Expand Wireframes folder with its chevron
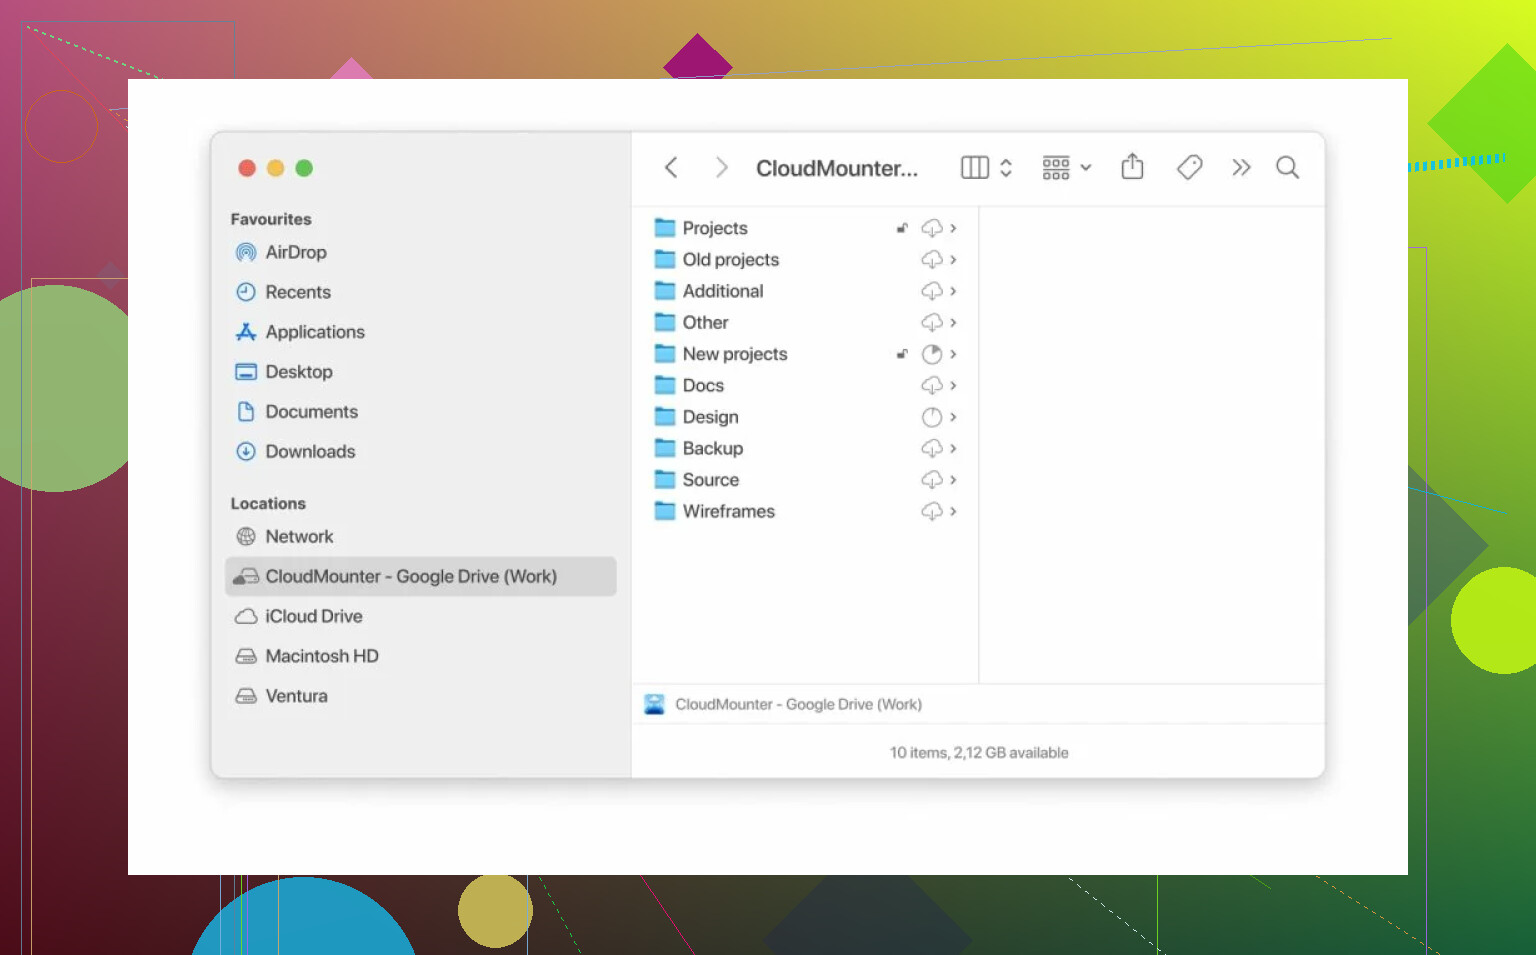Screen dimensions: 1536x955 tap(953, 512)
